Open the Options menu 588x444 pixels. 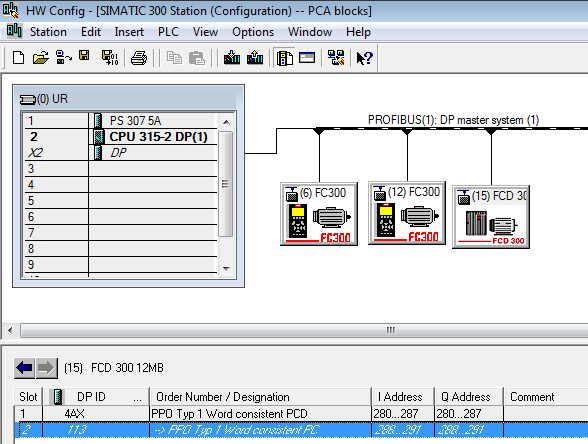click(x=253, y=32)
